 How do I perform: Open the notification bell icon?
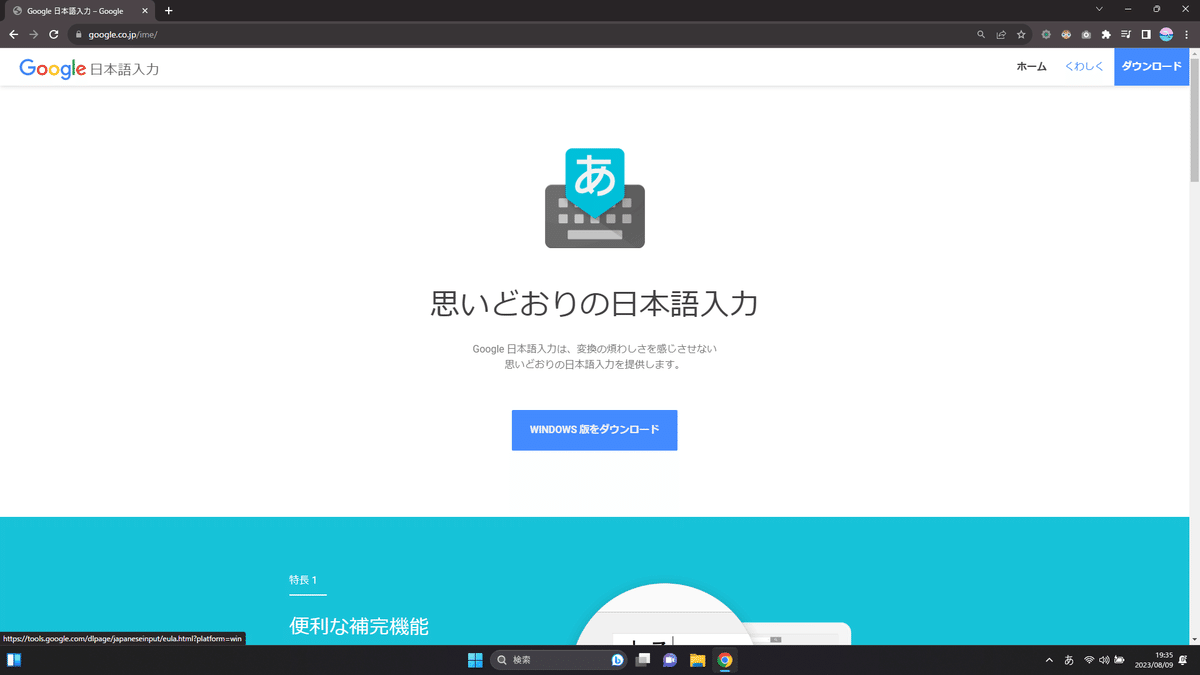click(x=1183, y=660)
